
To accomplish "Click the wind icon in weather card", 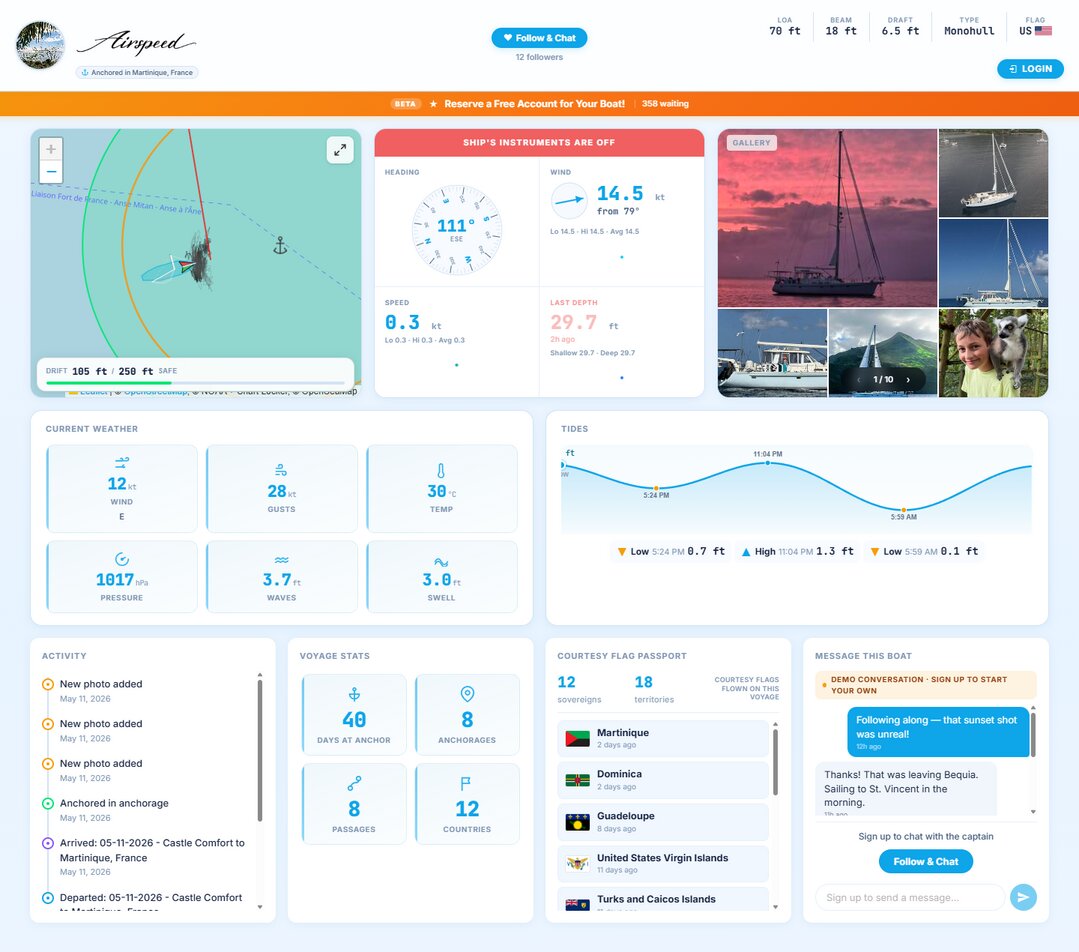I will click(122, 463).
